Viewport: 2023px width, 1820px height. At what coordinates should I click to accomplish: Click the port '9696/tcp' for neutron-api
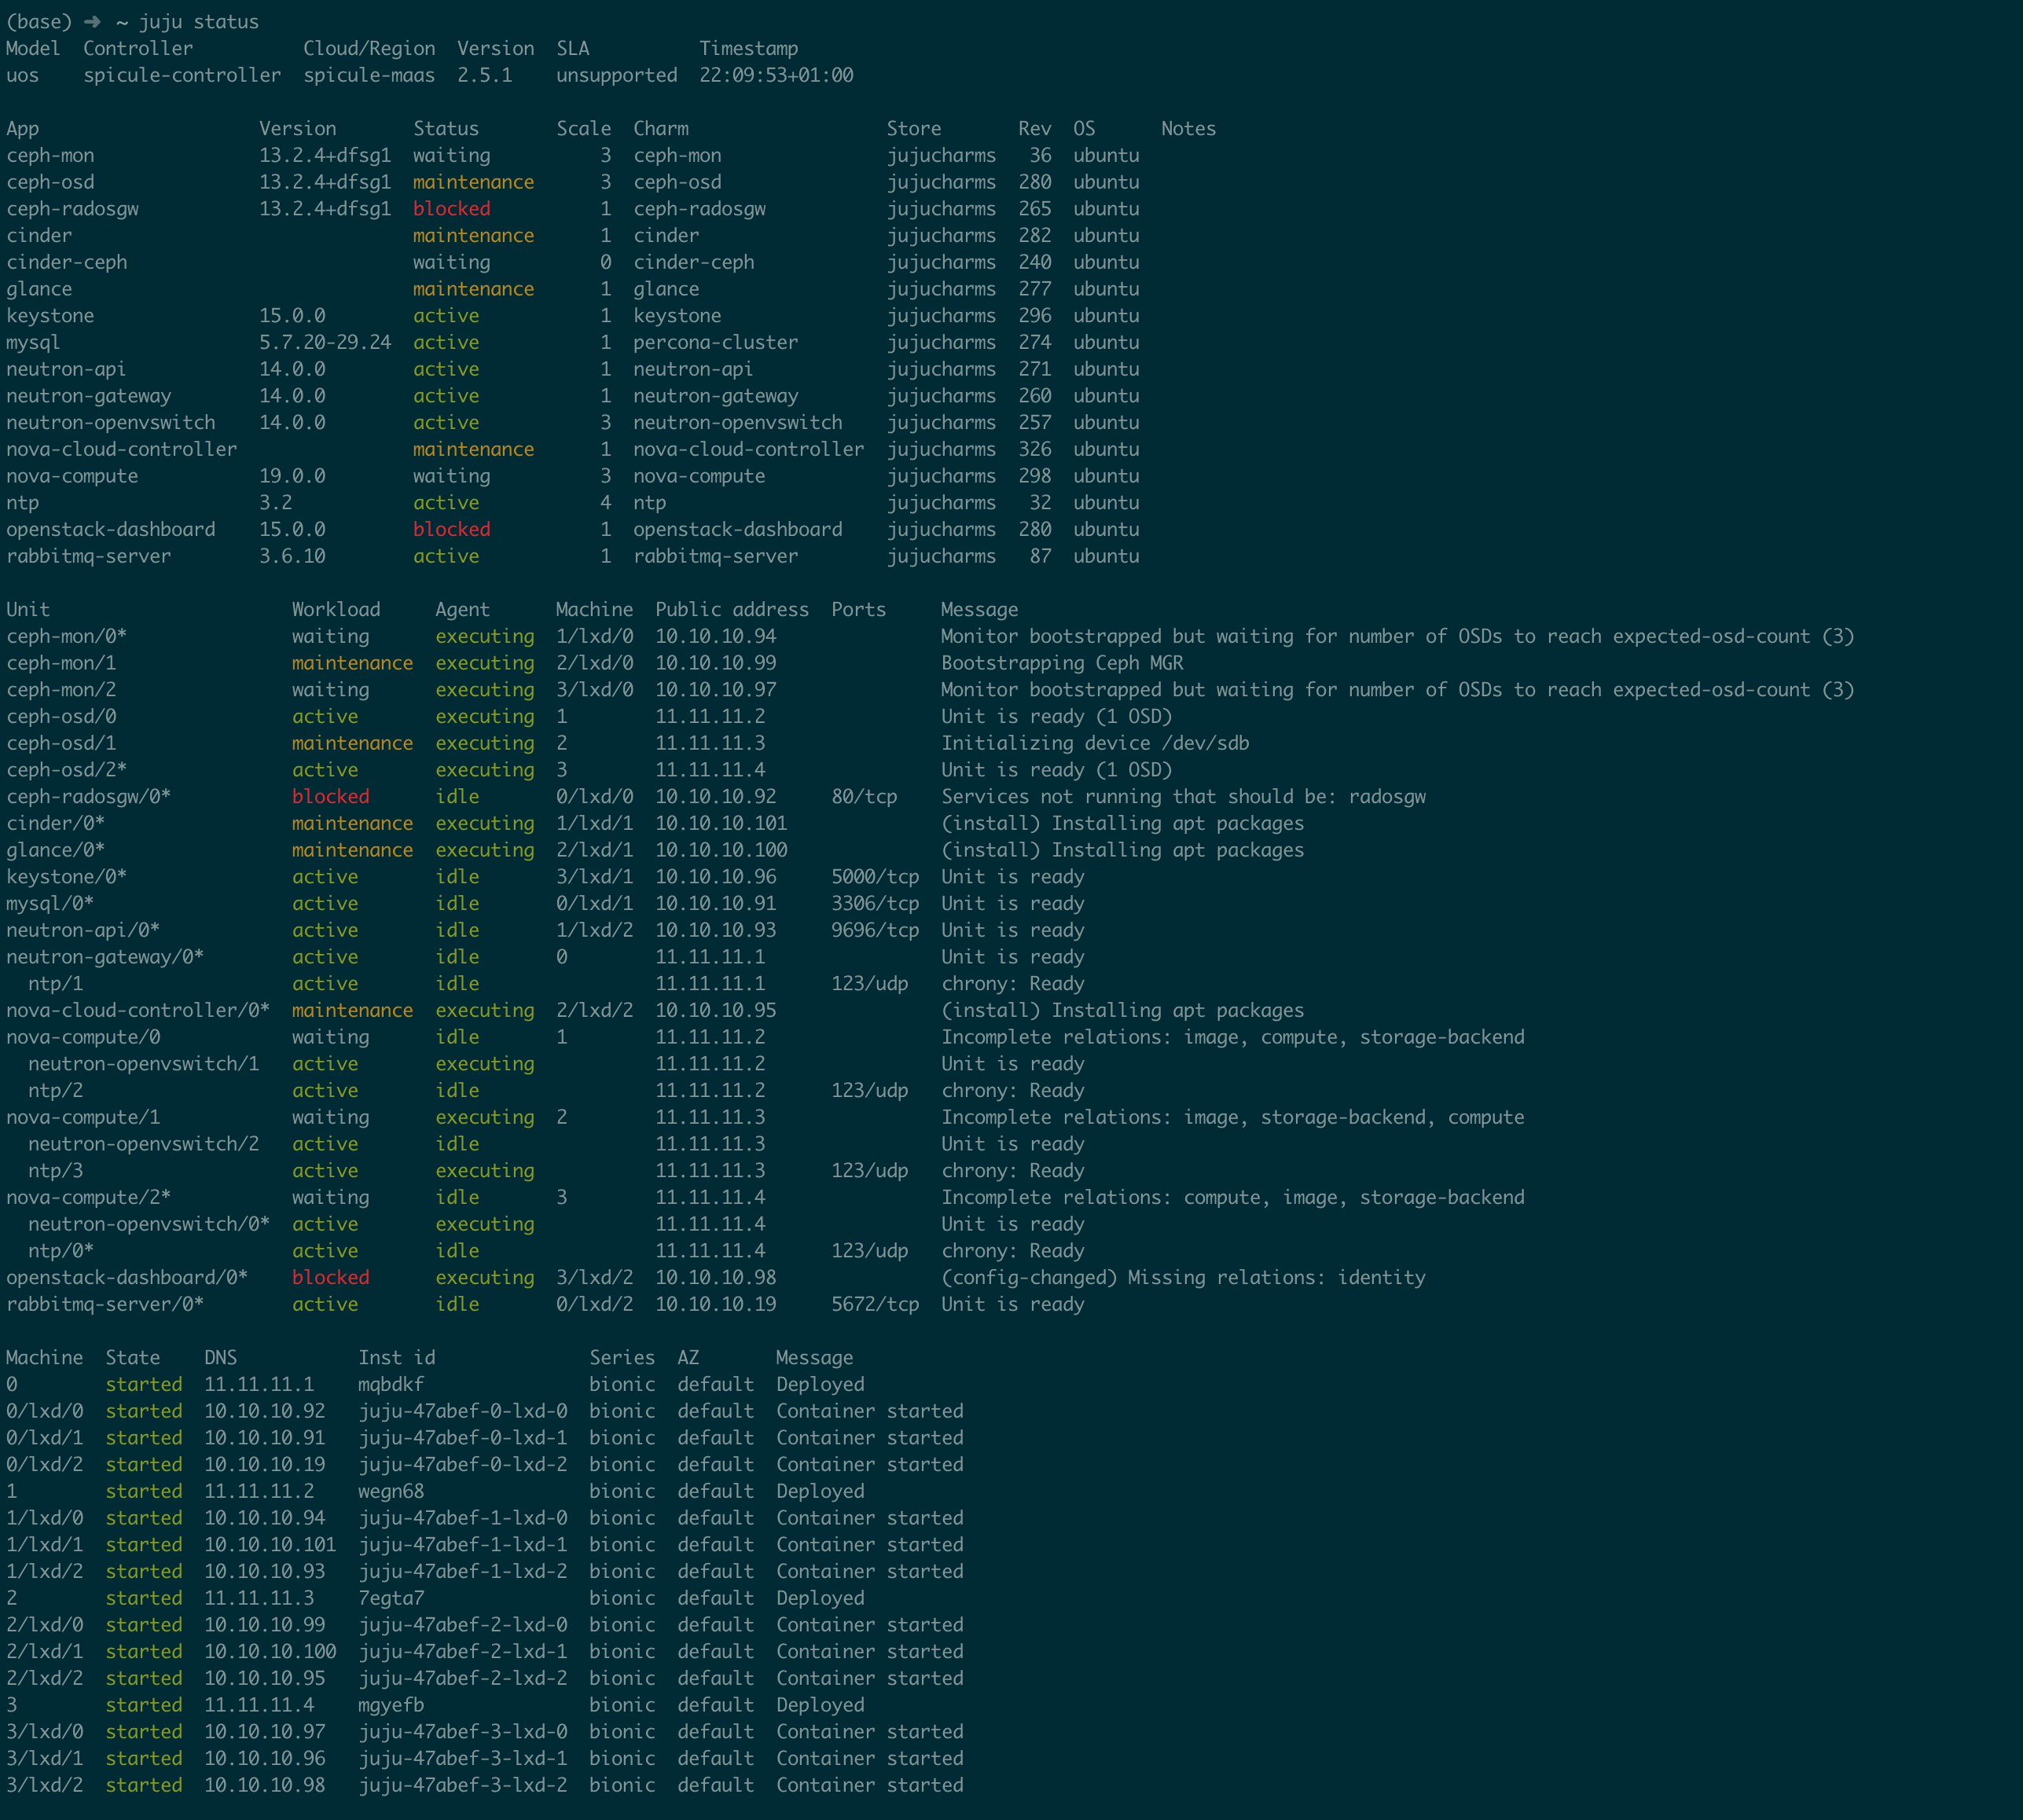tap(875, 930)
